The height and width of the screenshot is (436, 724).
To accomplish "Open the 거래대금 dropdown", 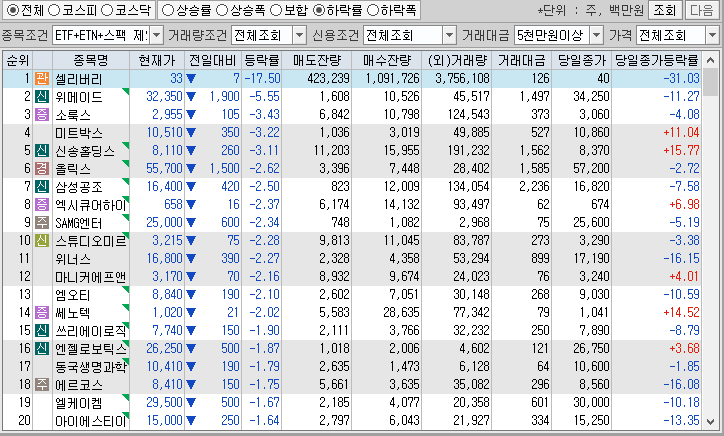I will coord(597,35).
